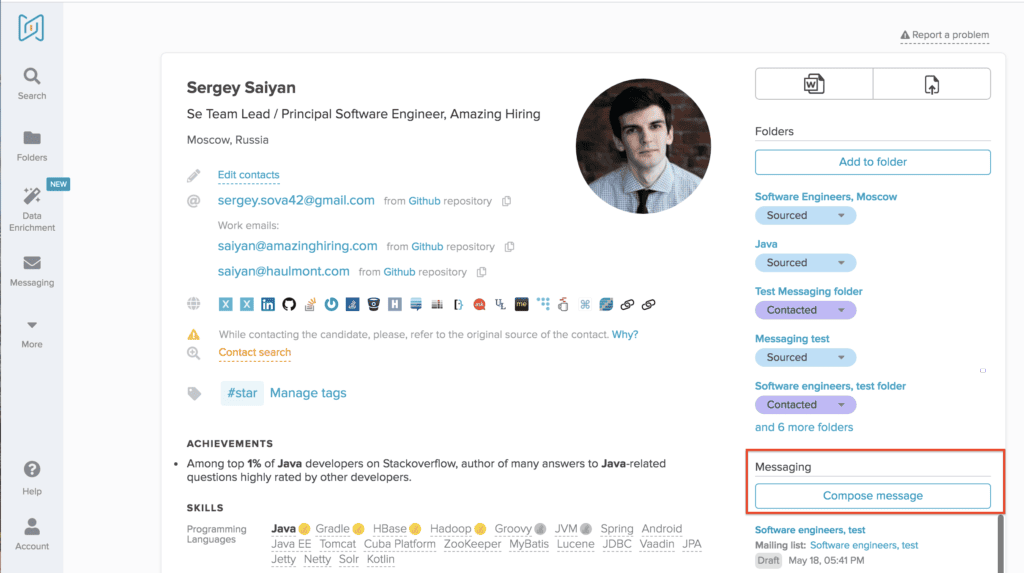Click the Add to folder button
1024x573 pixels.
click(x=872, y=162)
